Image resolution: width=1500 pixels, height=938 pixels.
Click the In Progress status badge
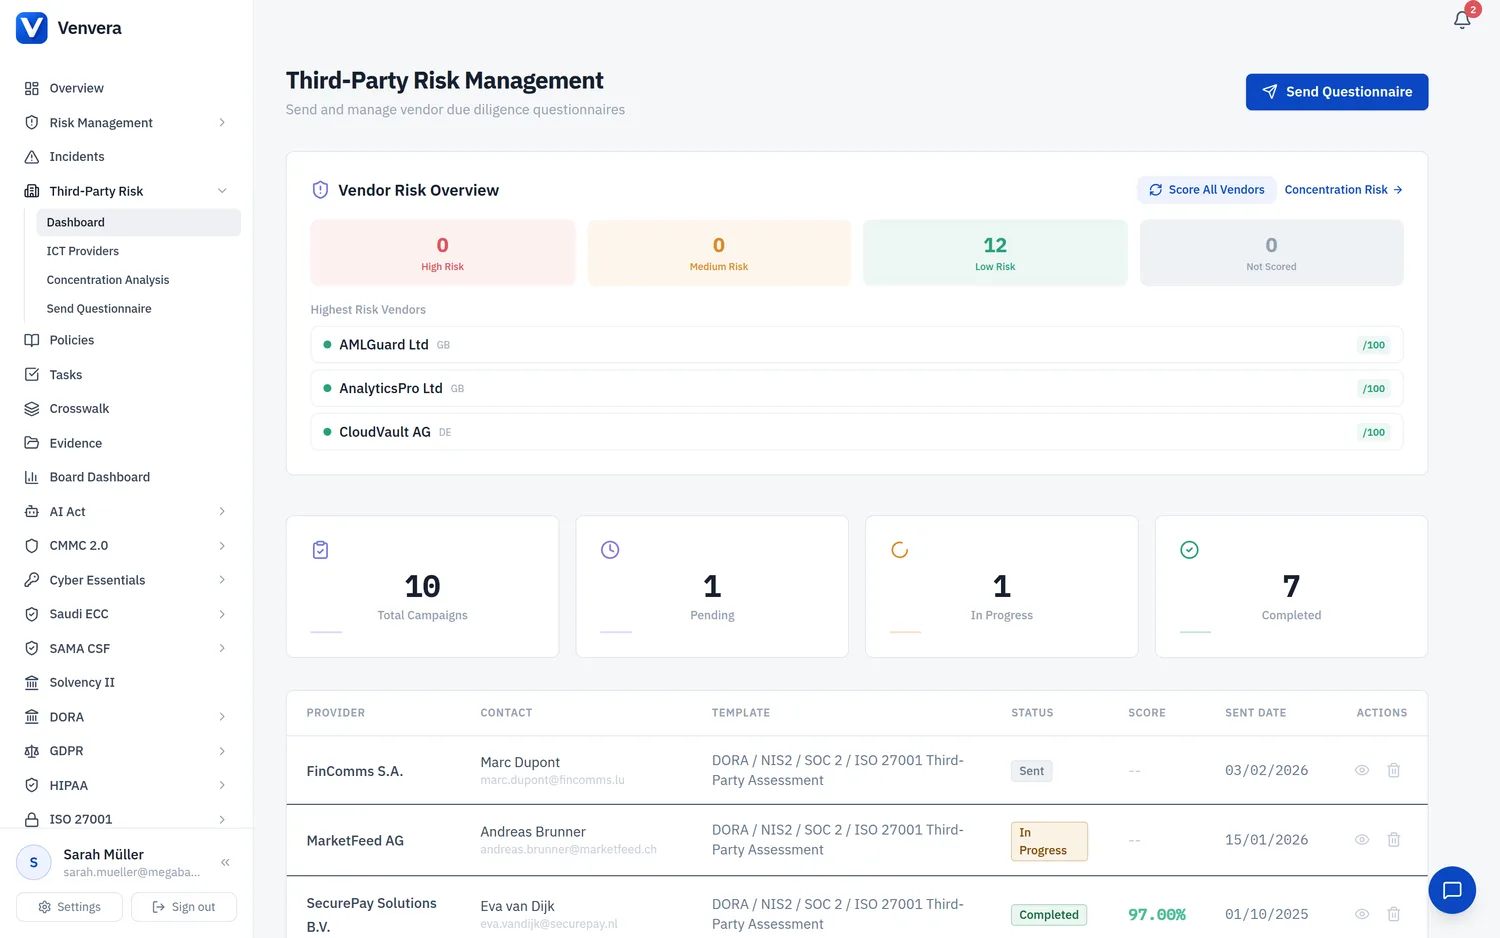coord(1049,841)
